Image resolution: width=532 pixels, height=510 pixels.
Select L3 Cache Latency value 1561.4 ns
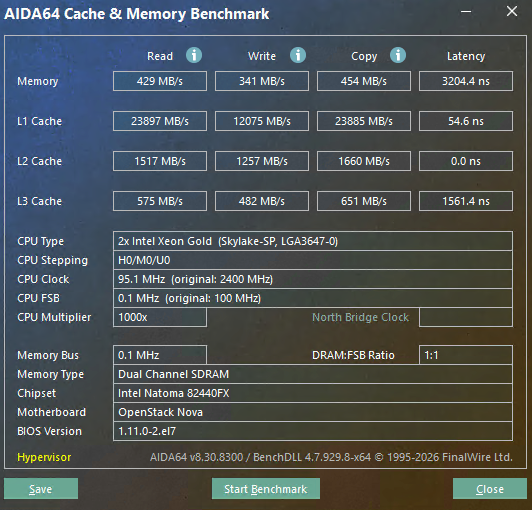(x=466, y=201)
